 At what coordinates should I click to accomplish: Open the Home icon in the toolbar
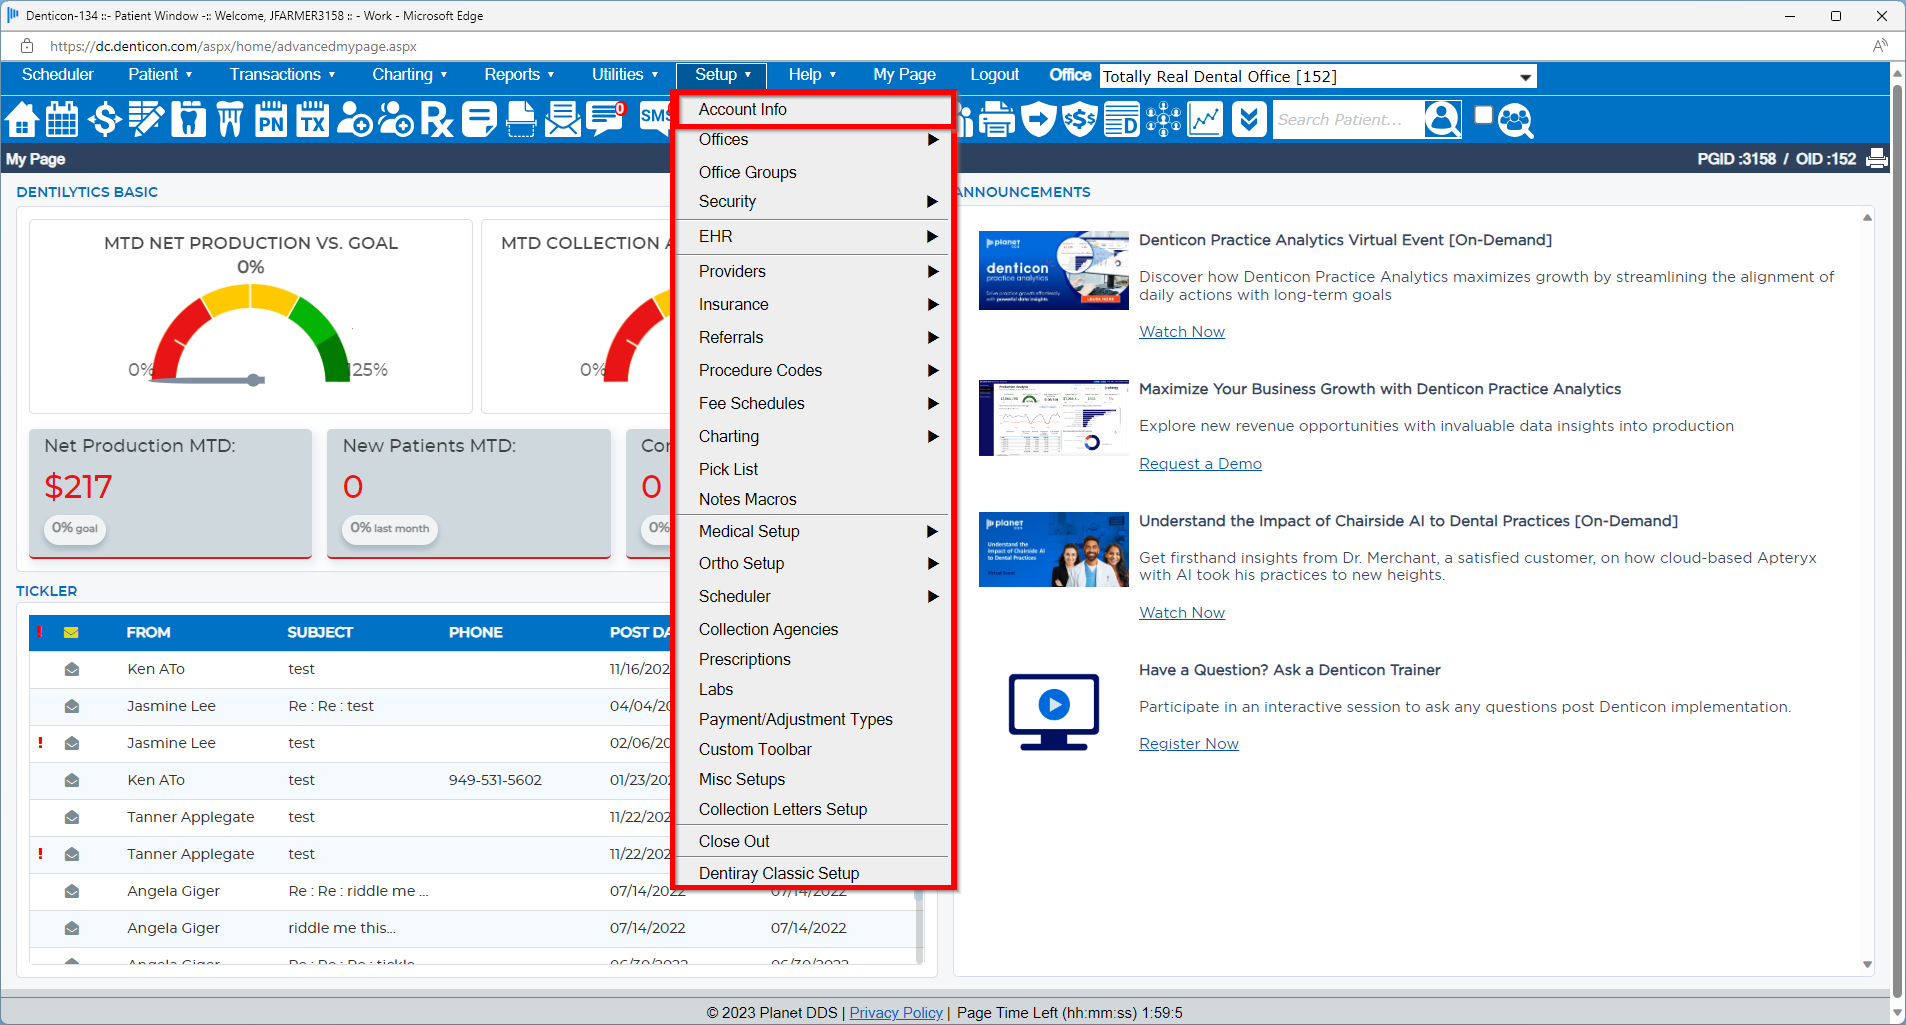click(x=22, y=119)
